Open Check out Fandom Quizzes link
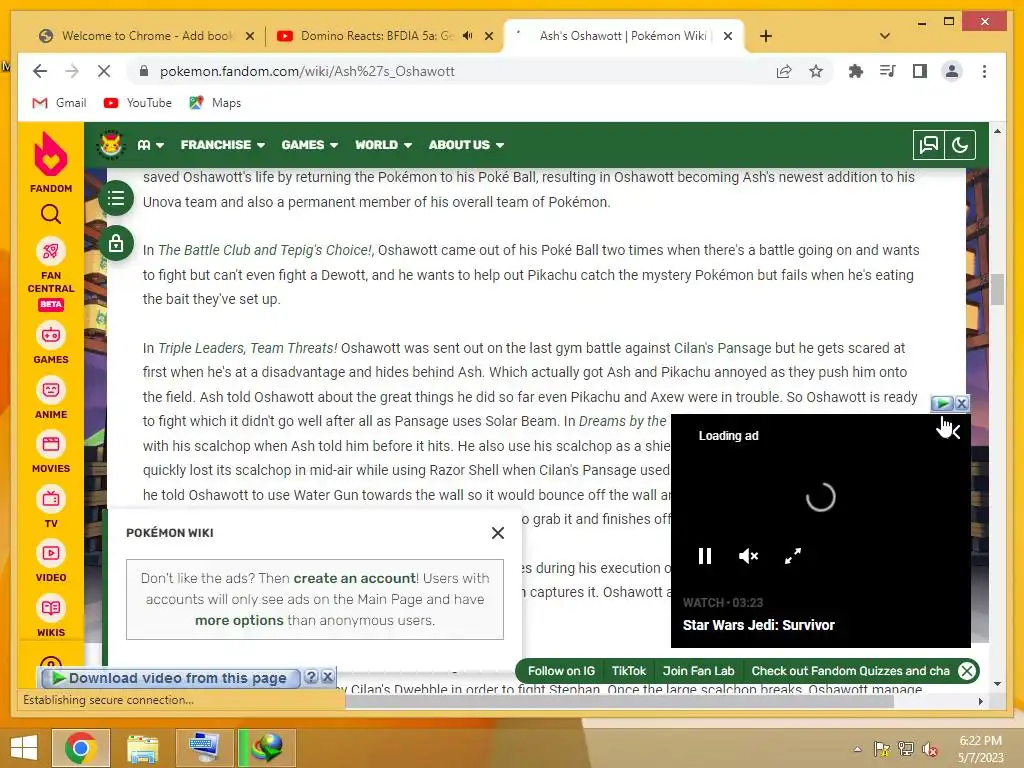This screenshot has width=1024, height=768. point(850,671)
